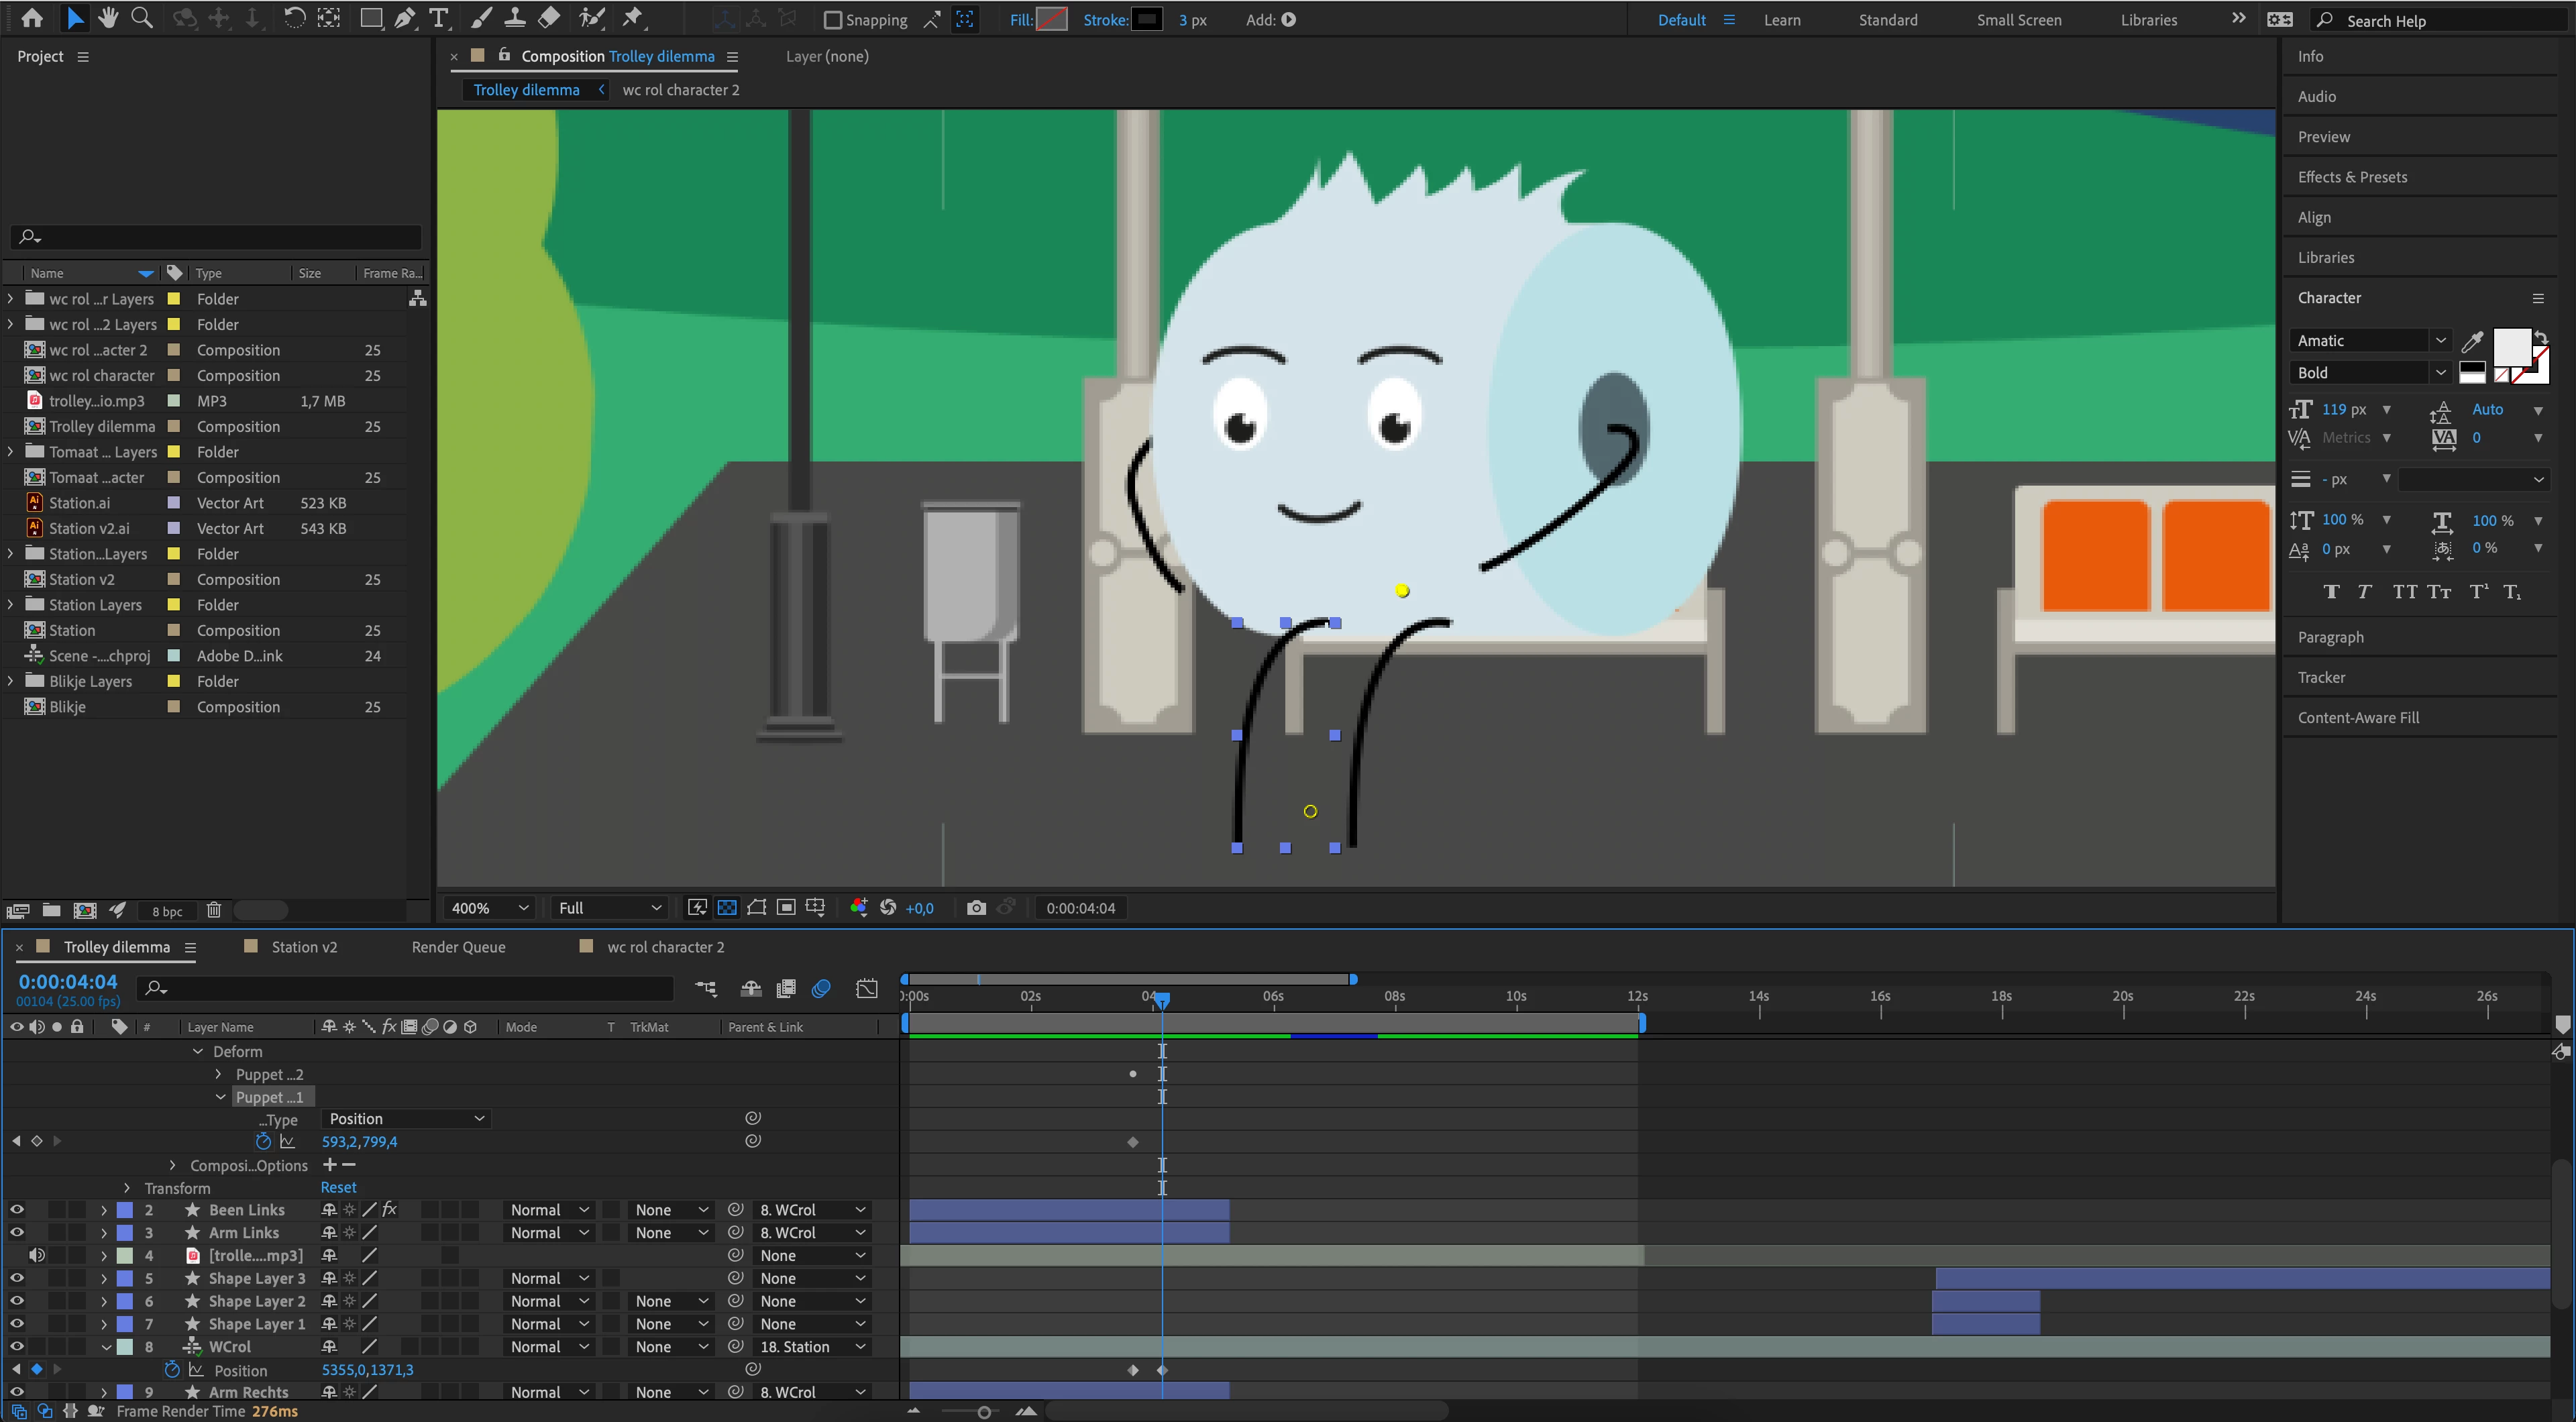
Task: Enable the Snapping checkbox
Action: 832,20
